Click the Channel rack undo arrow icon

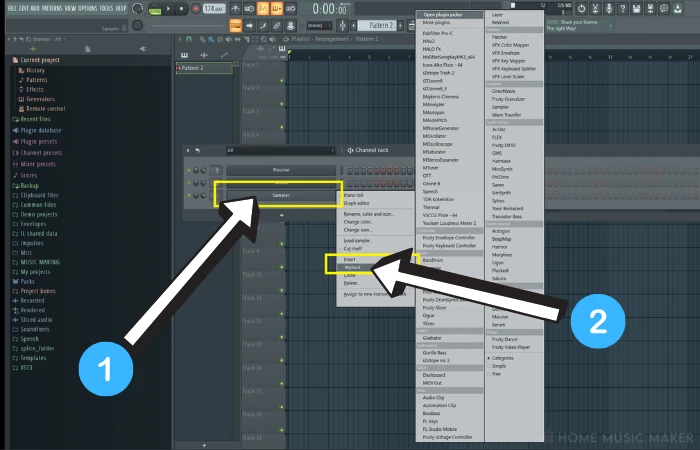pyautogui.click(x=197, y=150)
